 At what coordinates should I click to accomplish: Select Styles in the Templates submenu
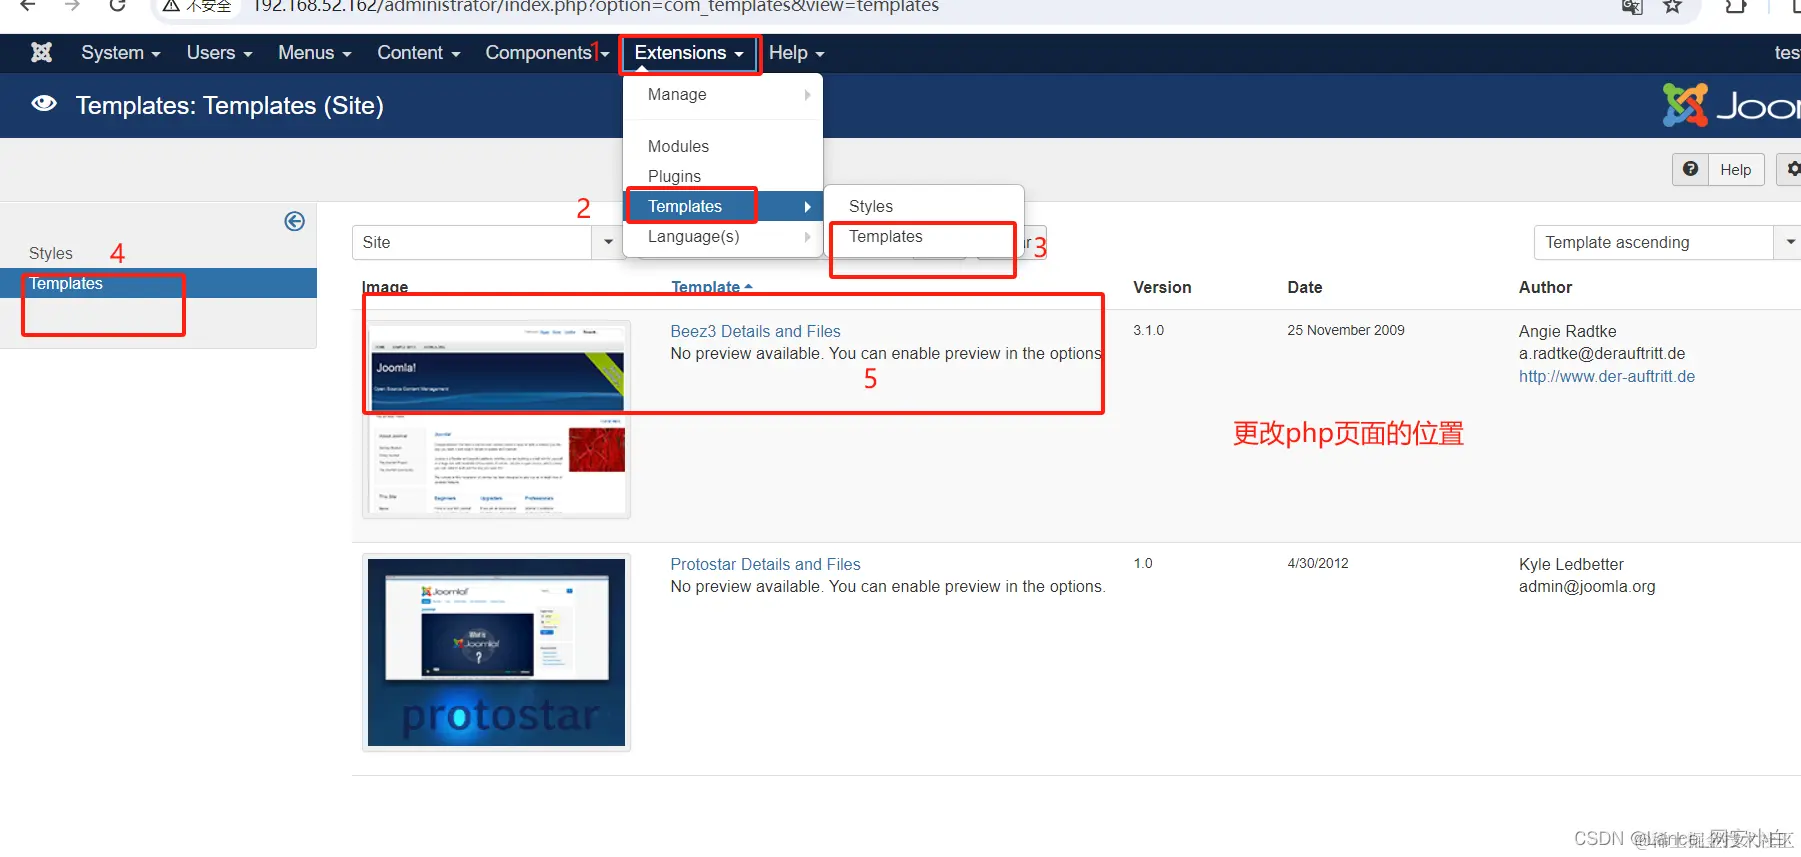[x=924, y=206]
